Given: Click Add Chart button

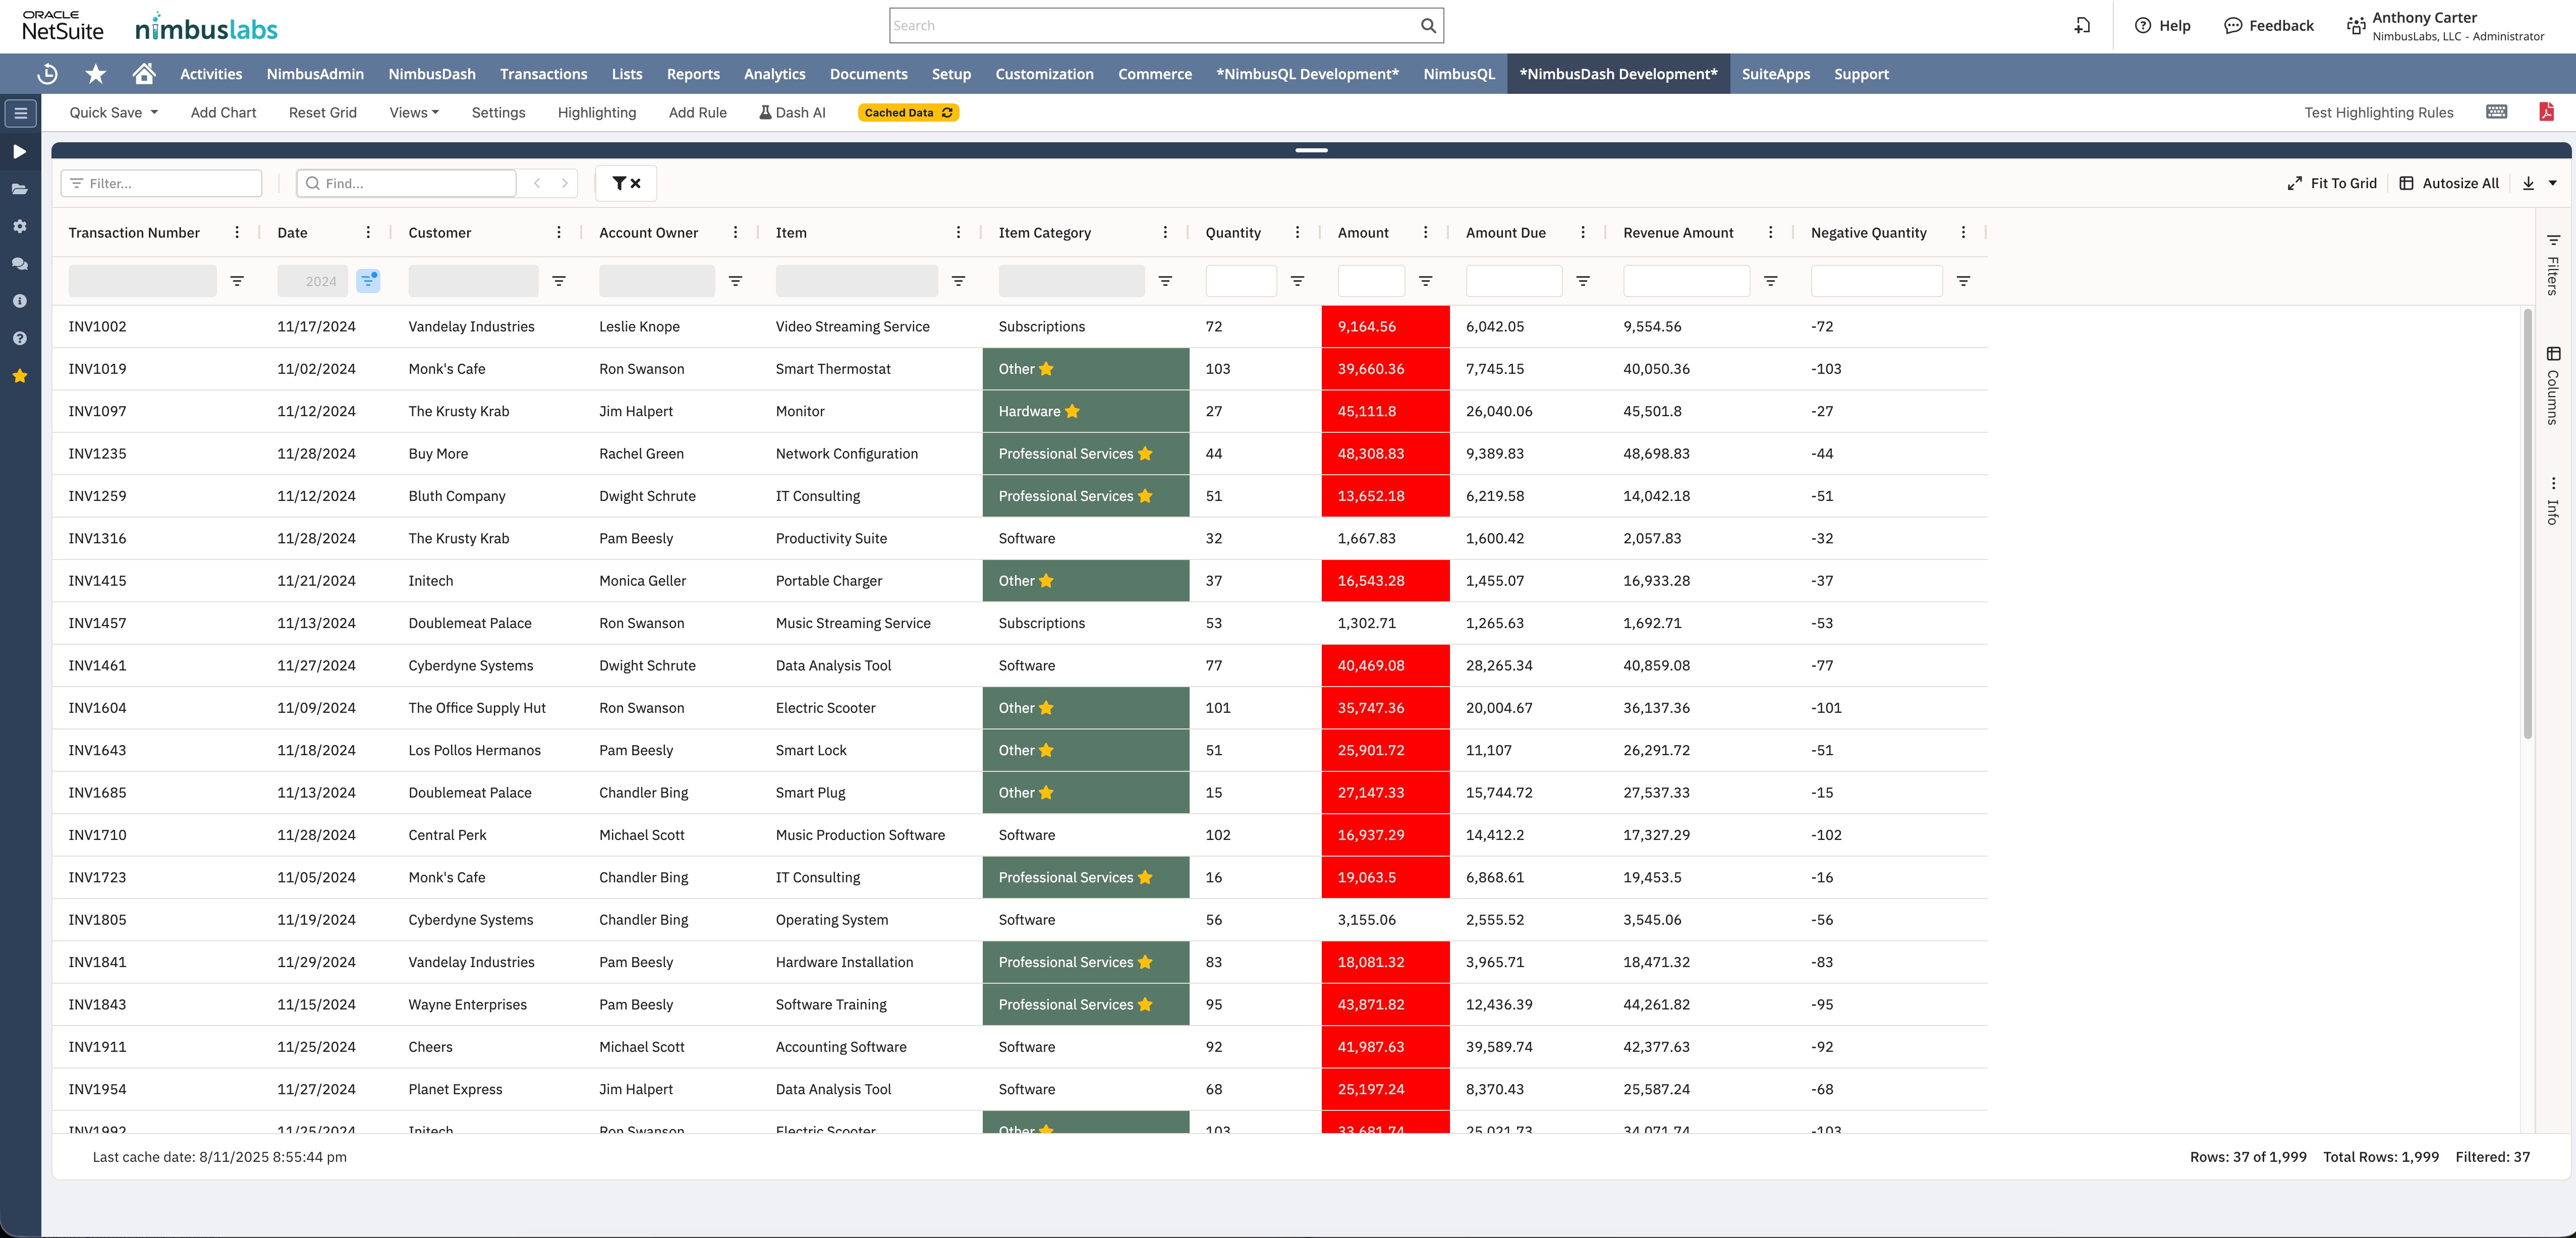Looking at the screenshot, I should [223, 113].
